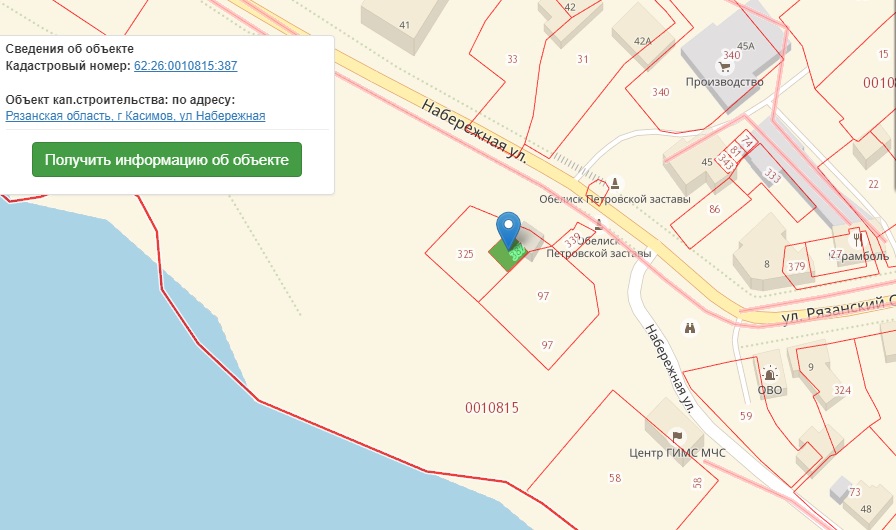Select parcel 33 north of Набережная

pos(512,59)
